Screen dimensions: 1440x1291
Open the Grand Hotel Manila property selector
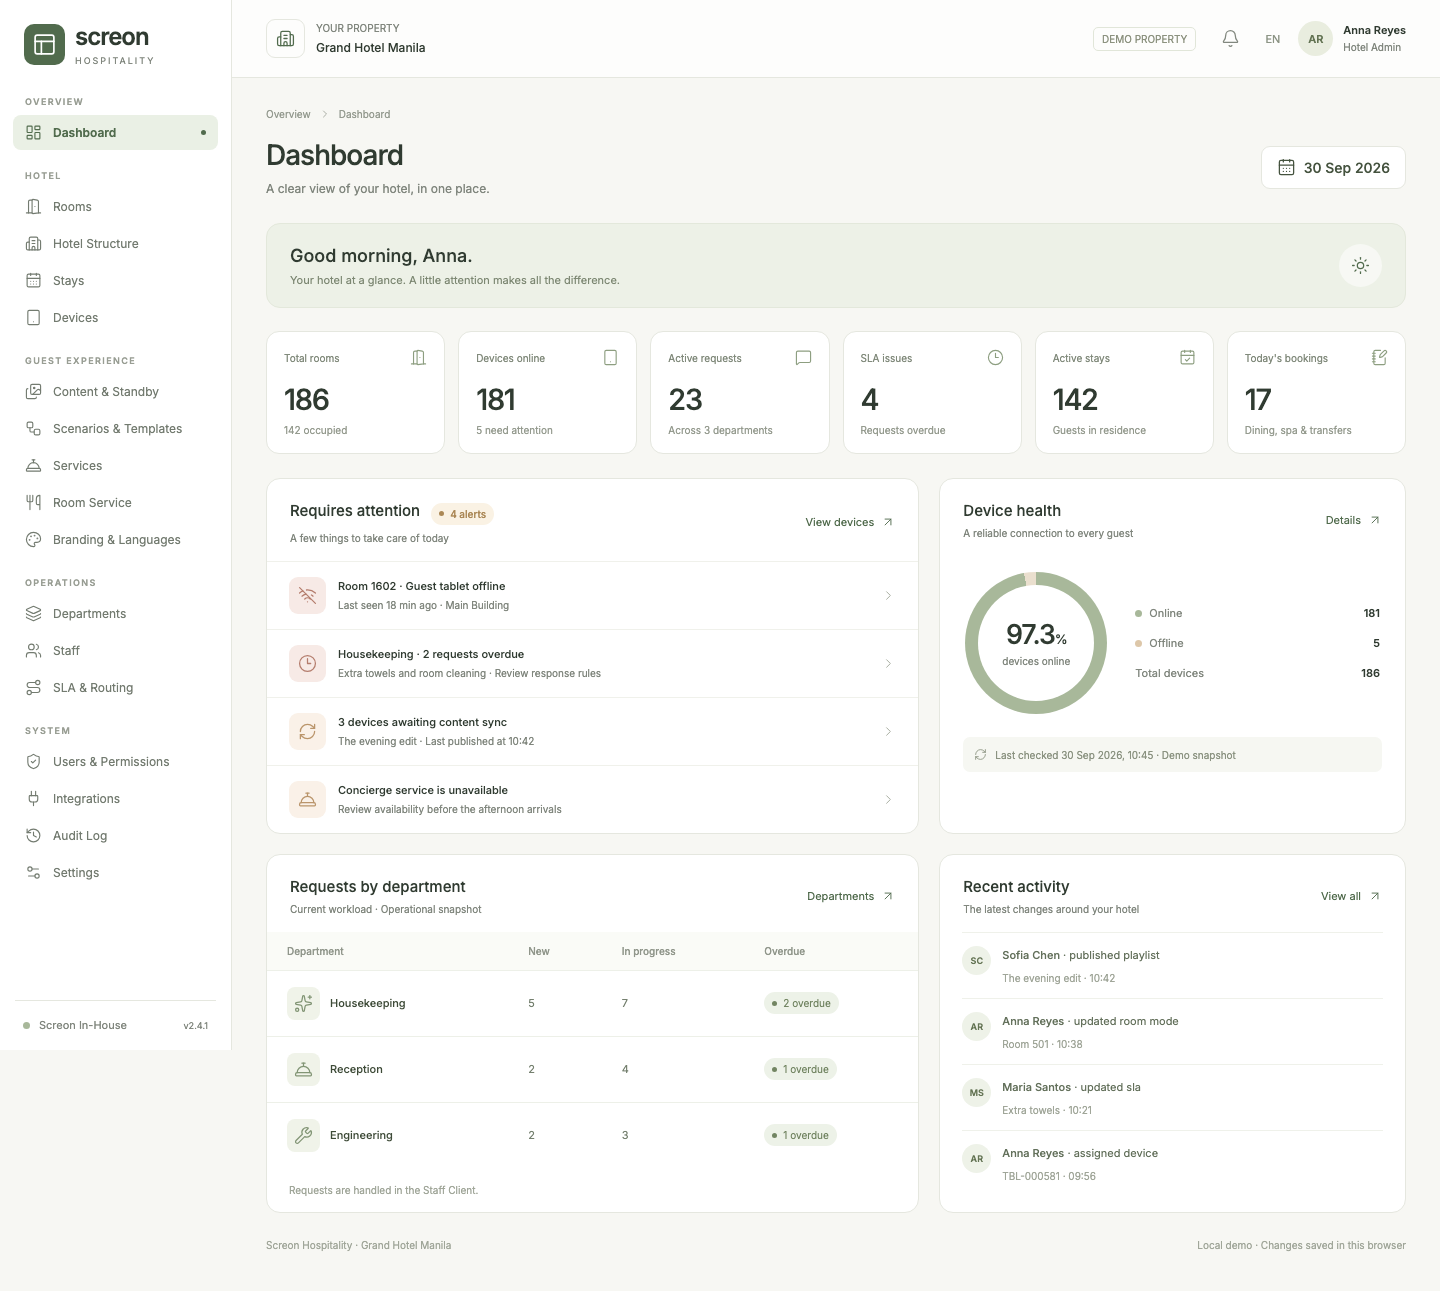coord(346,39)
